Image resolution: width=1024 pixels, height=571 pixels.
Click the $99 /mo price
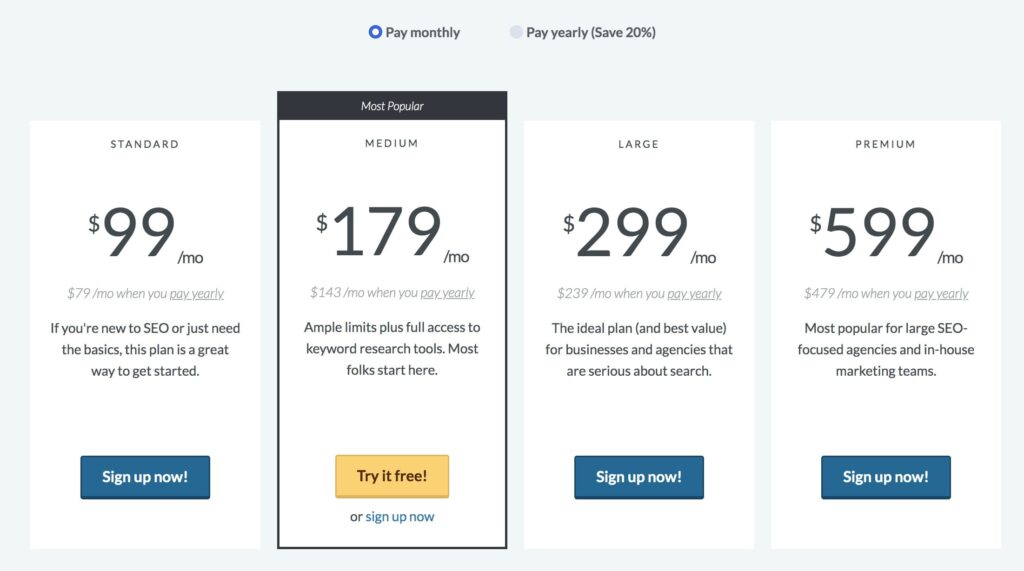pos(146,233)
